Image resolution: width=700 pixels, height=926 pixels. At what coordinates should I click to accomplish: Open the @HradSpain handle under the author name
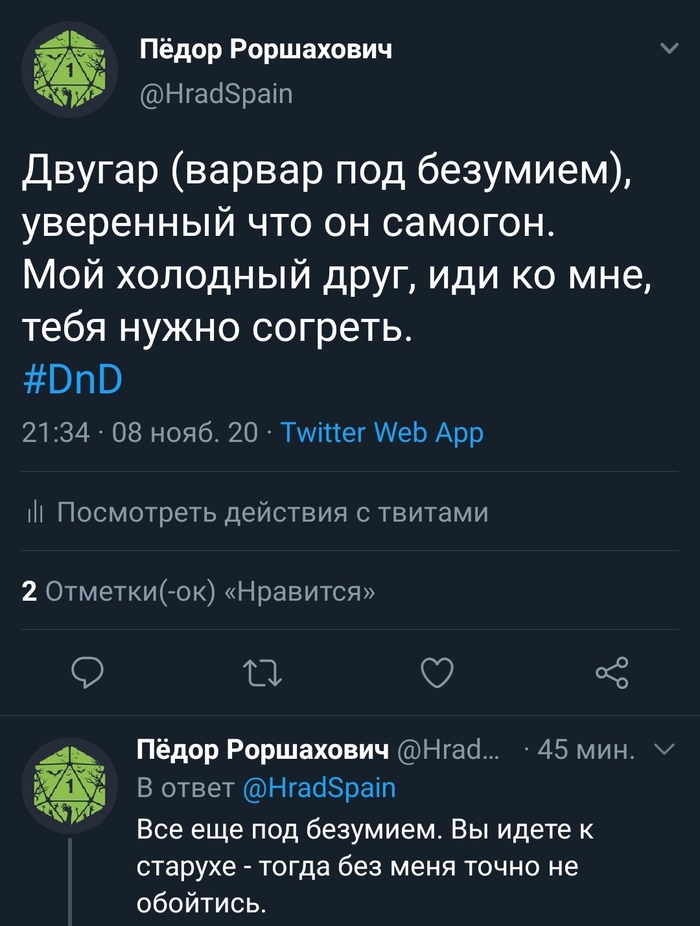point(216,94)
